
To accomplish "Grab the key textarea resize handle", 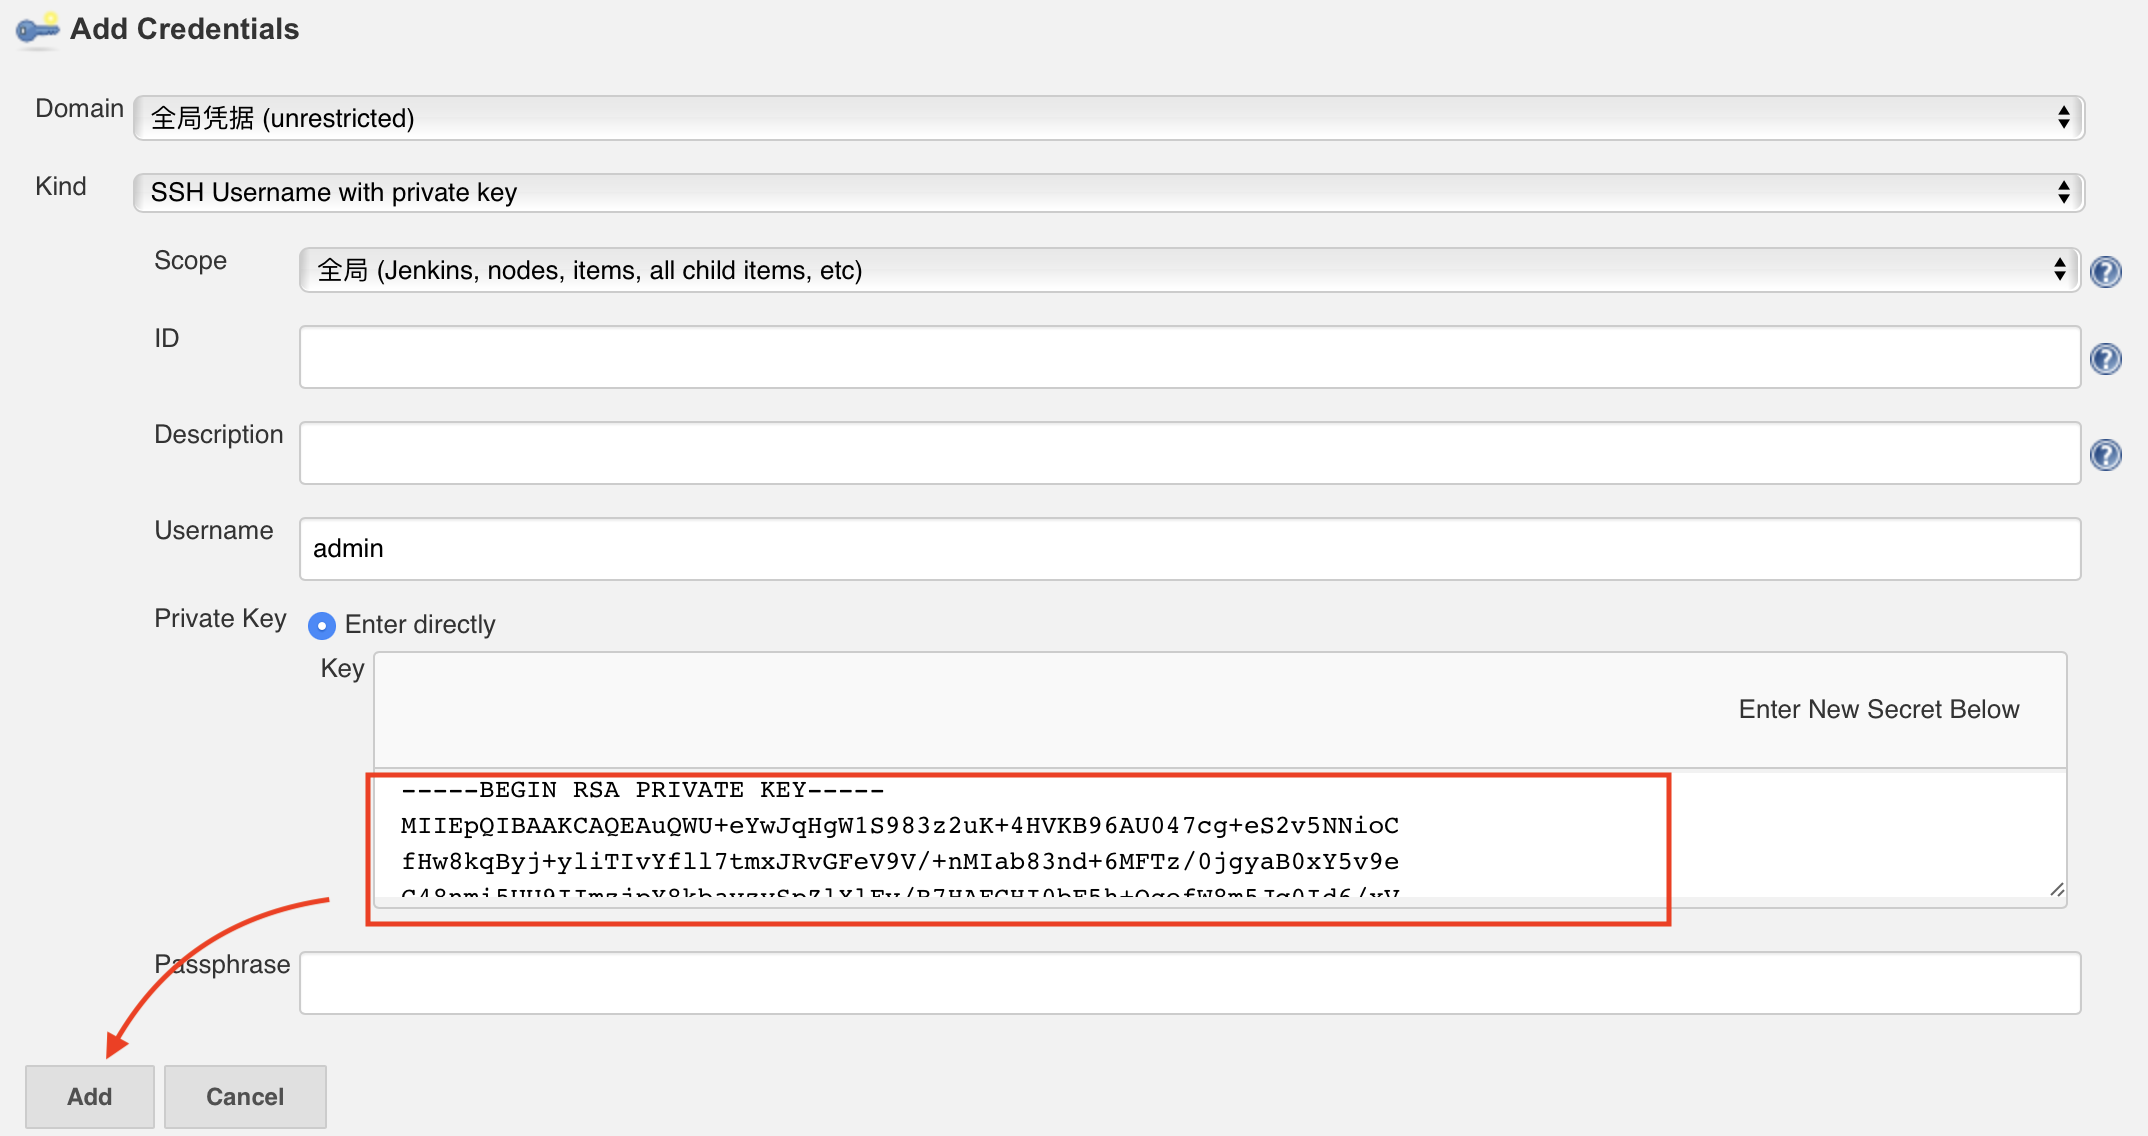I will 2057,890.
